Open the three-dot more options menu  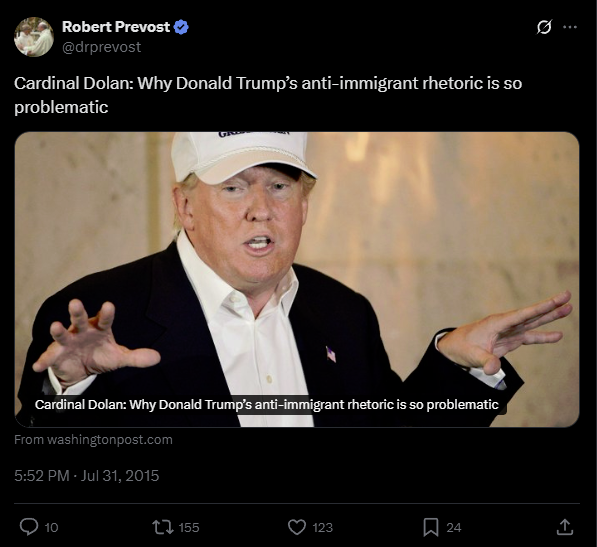pyautogui.click(x=570, y=27)
